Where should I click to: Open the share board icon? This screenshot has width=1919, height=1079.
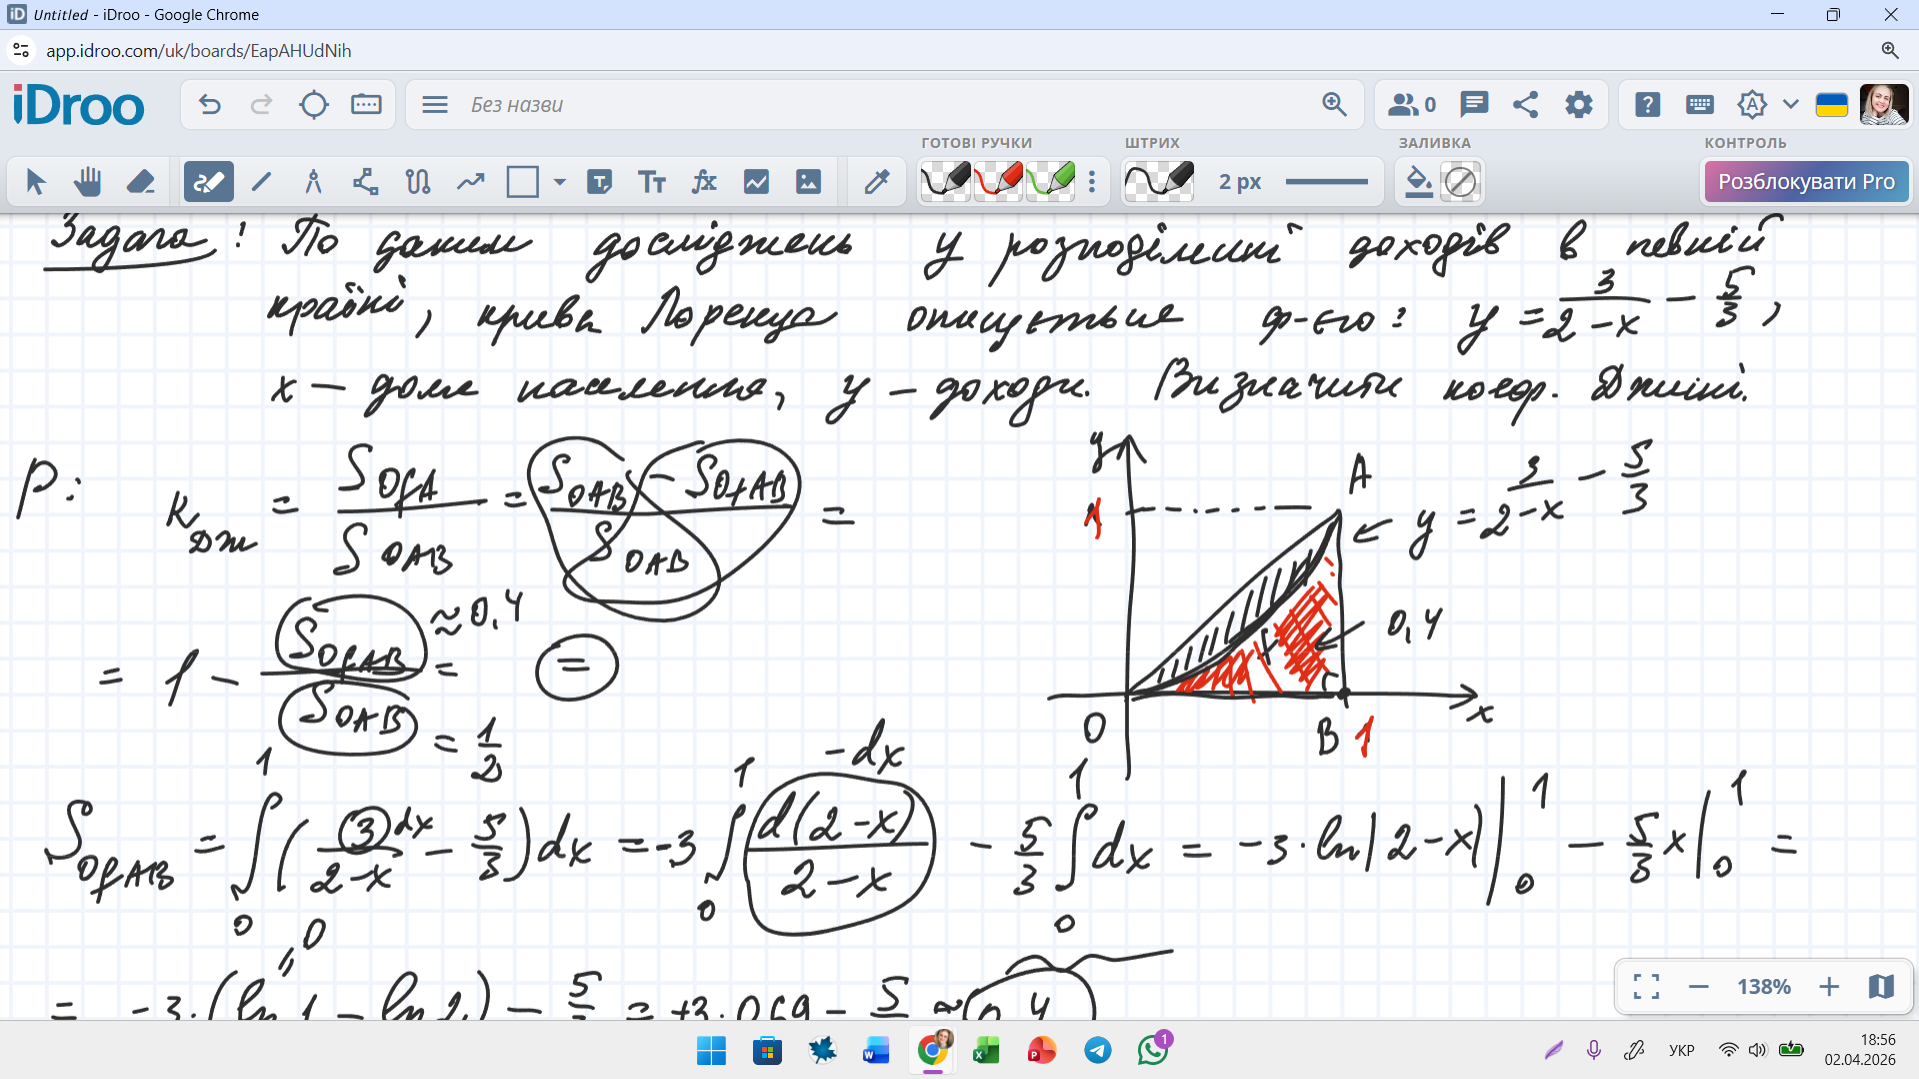pyautogui.click(x=1525, y=105)
